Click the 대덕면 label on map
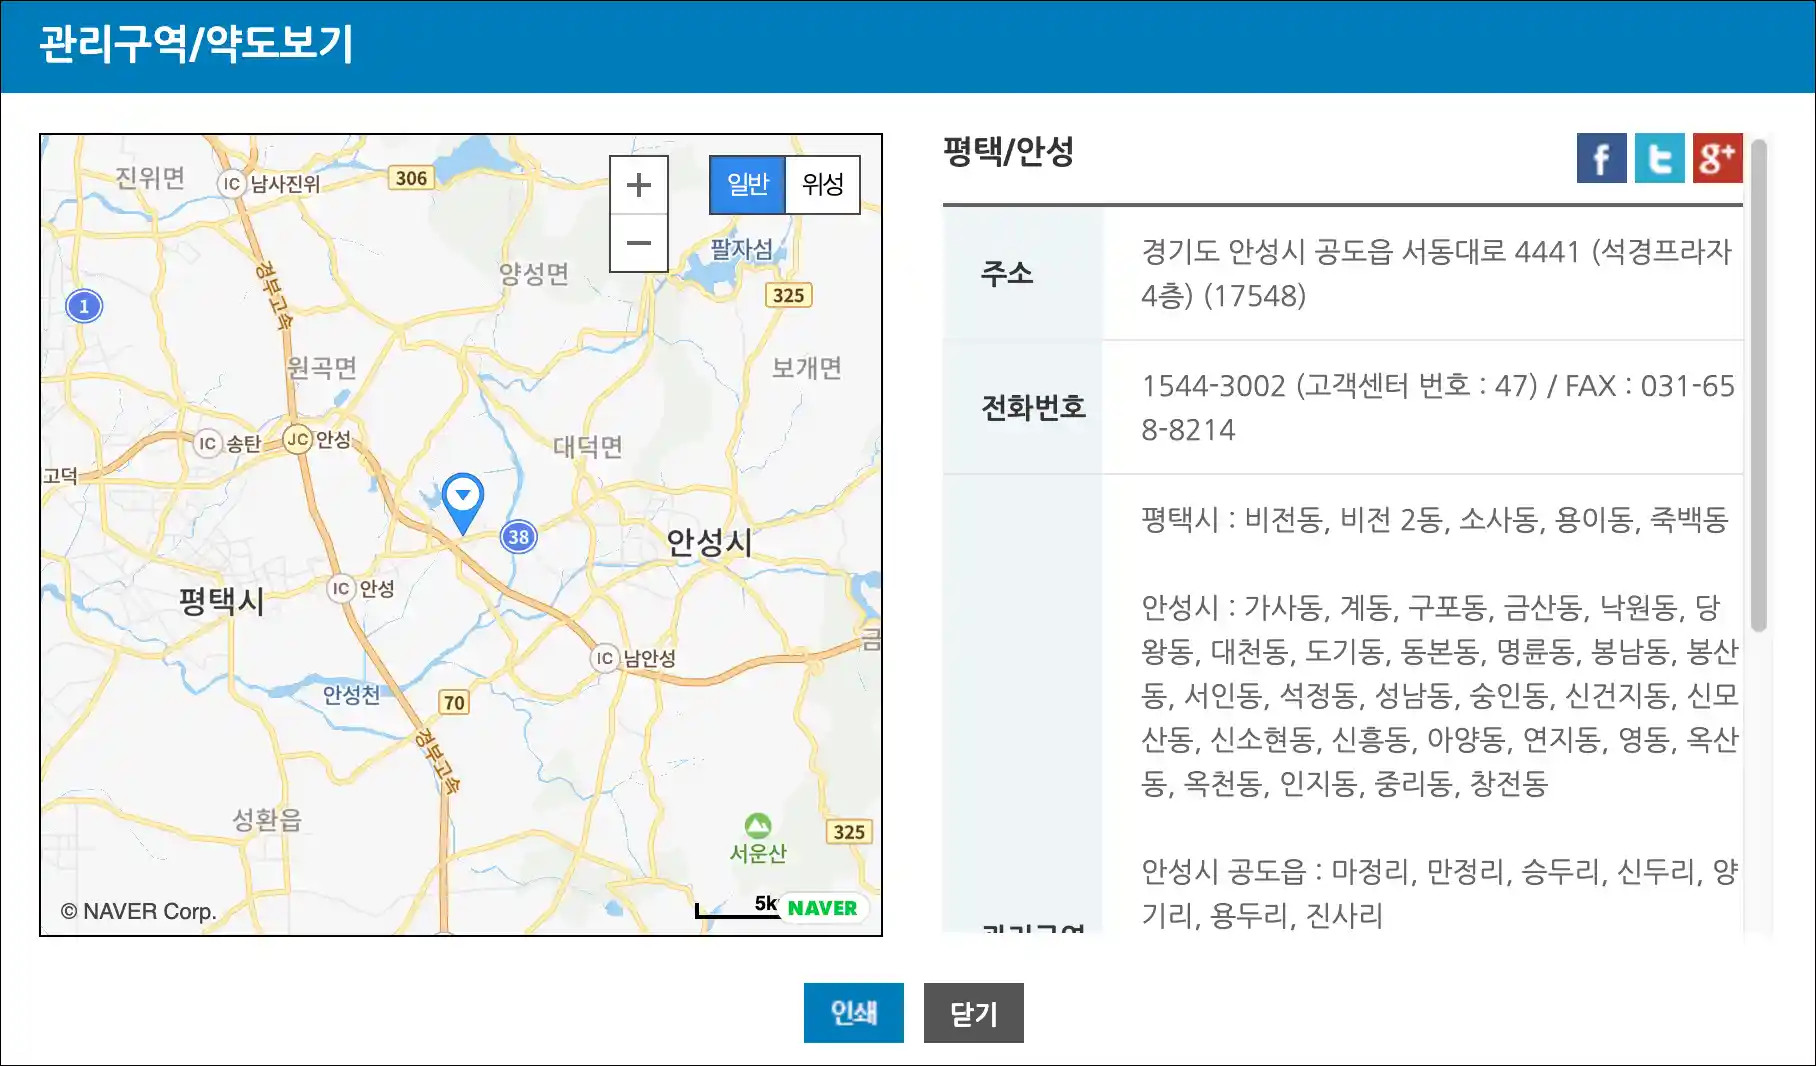The image size is (1816, 1066). 588,446
